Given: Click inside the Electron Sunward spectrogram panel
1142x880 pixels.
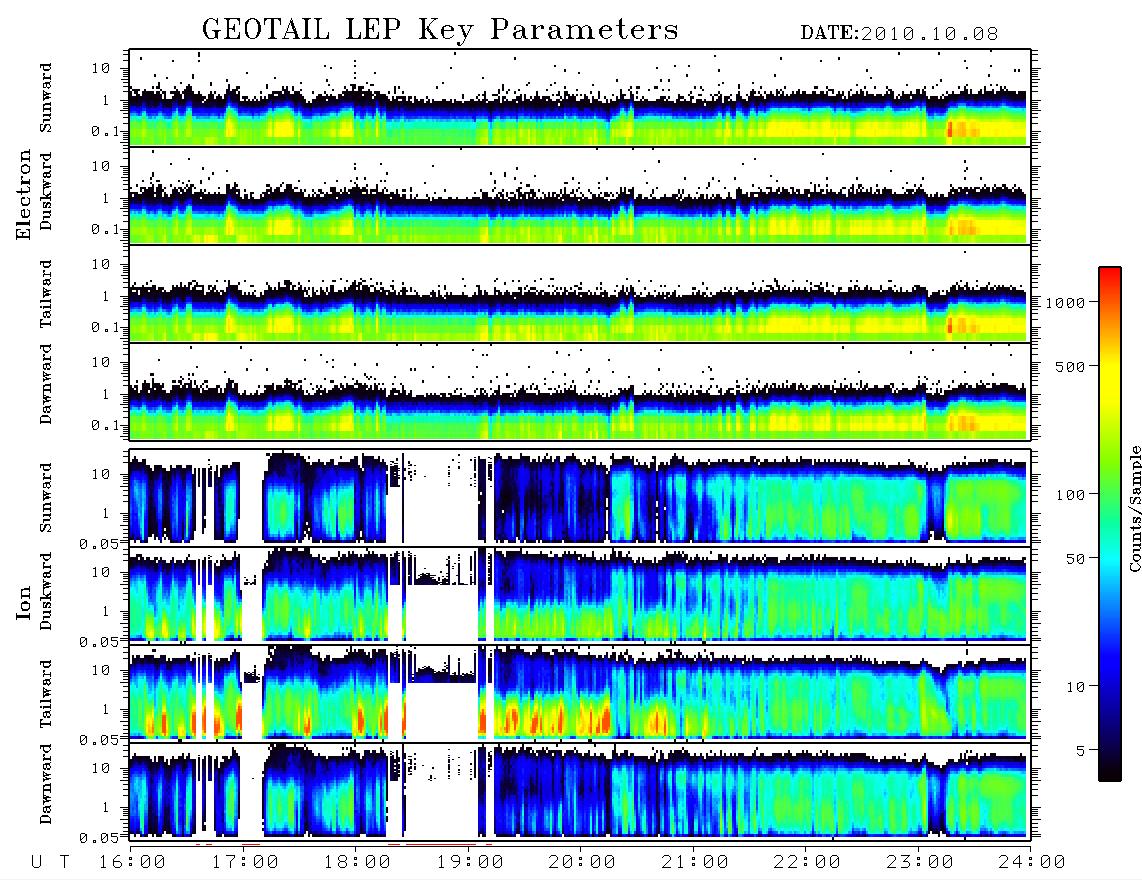Looking at the screenshot, I should pyautogui.click(x=580, y=98).
